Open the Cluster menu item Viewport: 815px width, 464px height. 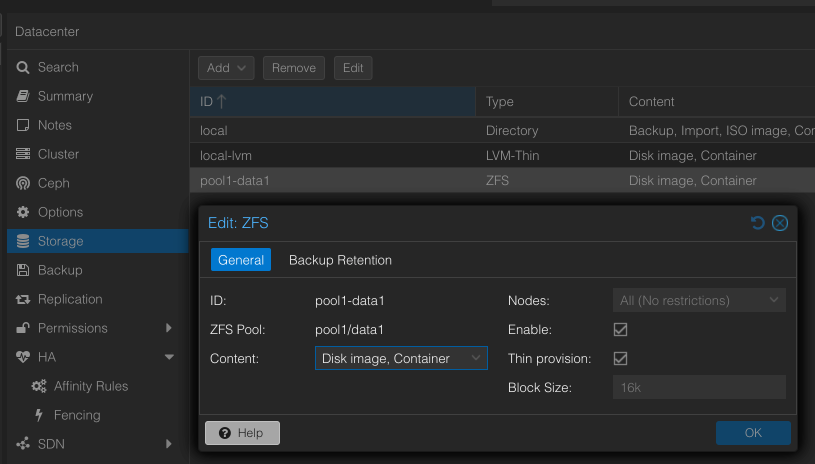[98, 154]
